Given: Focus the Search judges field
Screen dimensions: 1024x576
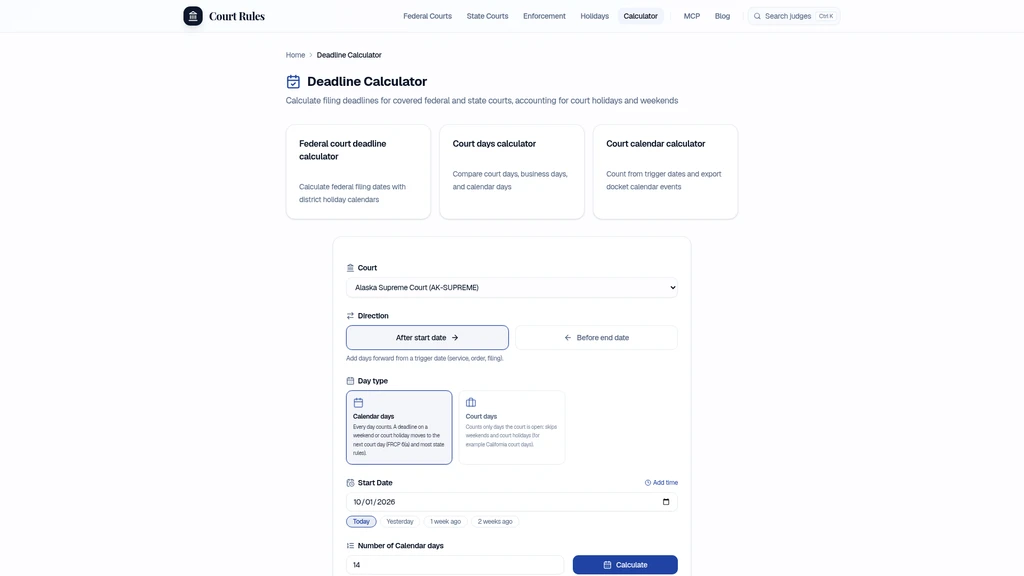Looking at the screenshot, I should point(793,16).
